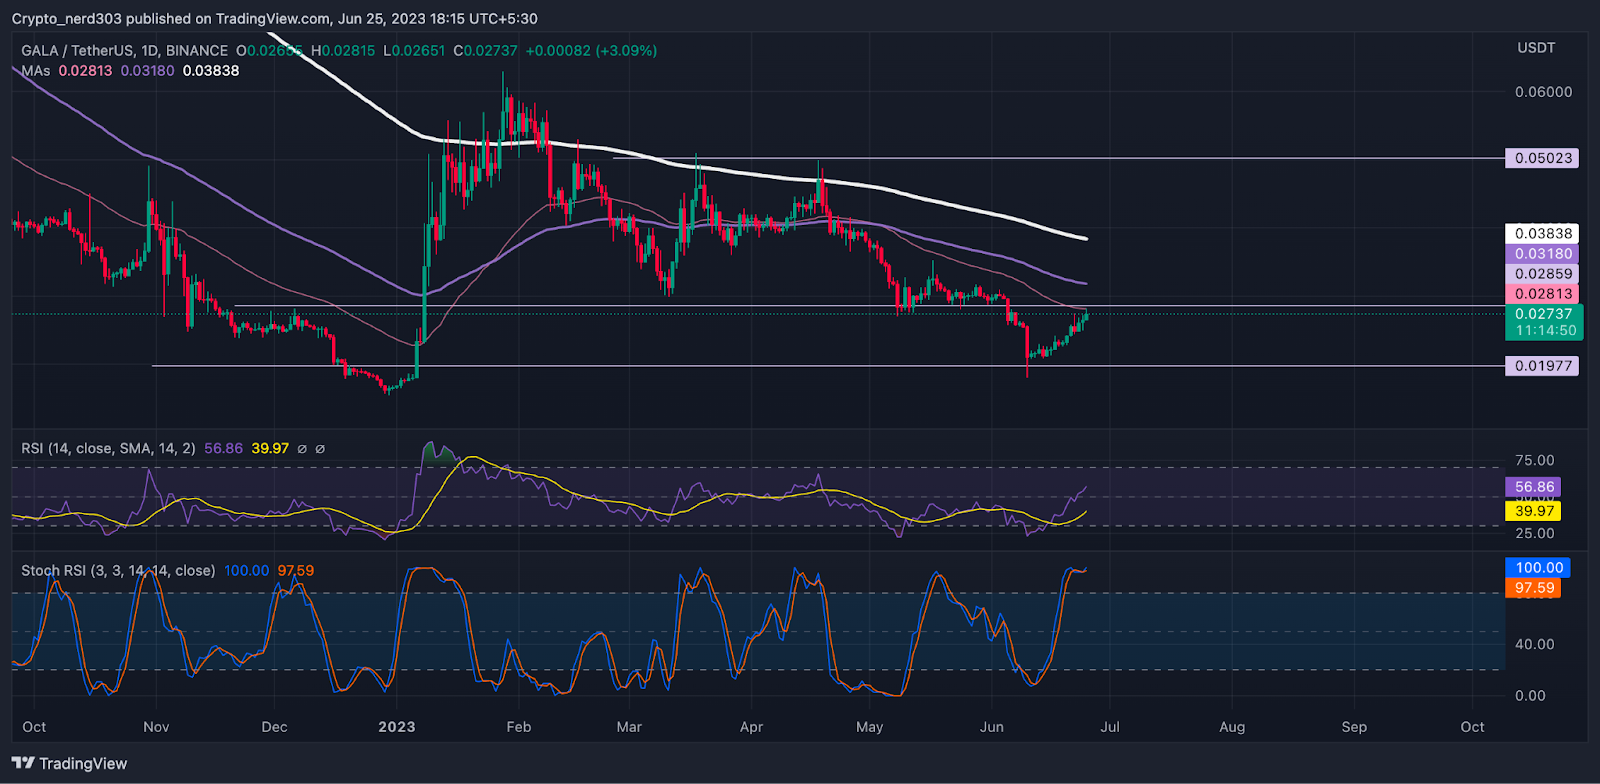Click the Stoch RSI 97.59 orange axis tag
Image resolution: width=1600 pixels, height=784 pixels.
(1533, 588)
